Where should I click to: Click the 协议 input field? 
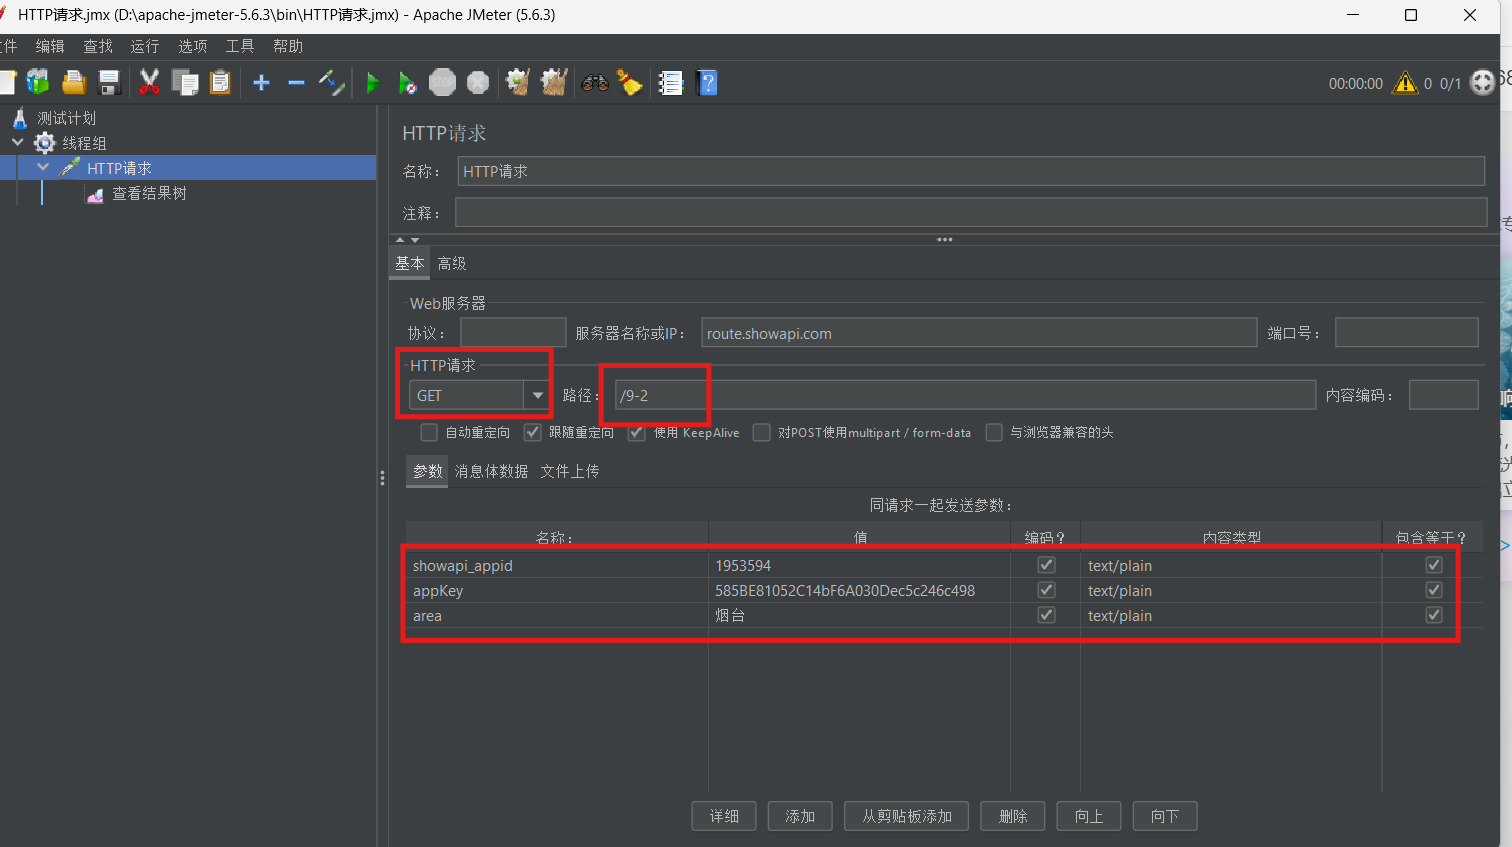click(513, 333)
